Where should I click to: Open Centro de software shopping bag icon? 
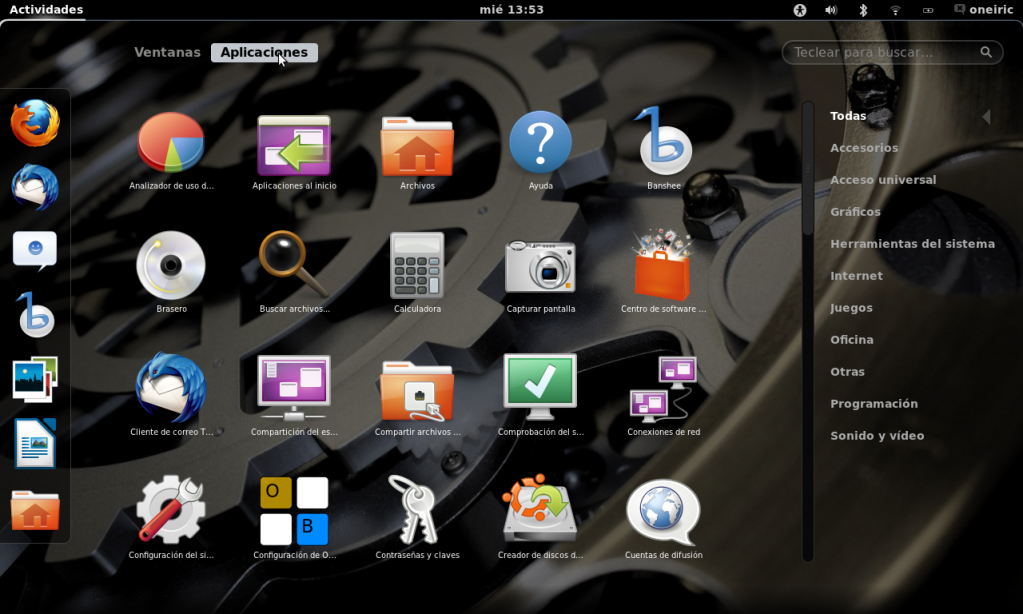[x=663, y=265]
